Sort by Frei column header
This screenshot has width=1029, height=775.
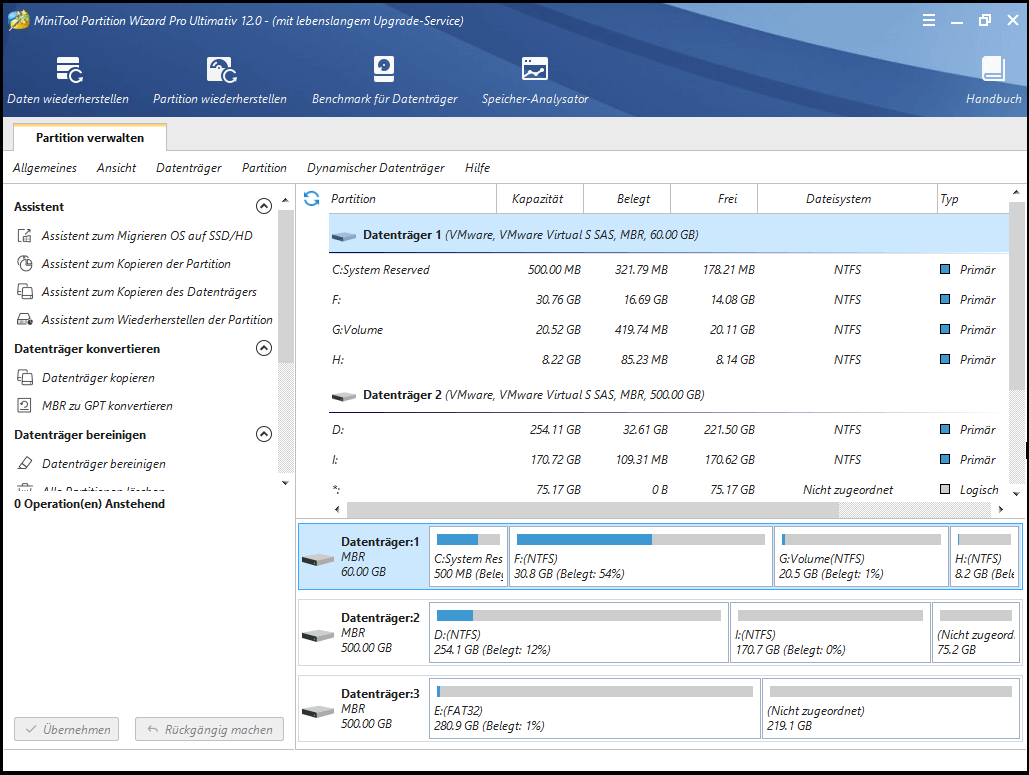pos(714,199)
